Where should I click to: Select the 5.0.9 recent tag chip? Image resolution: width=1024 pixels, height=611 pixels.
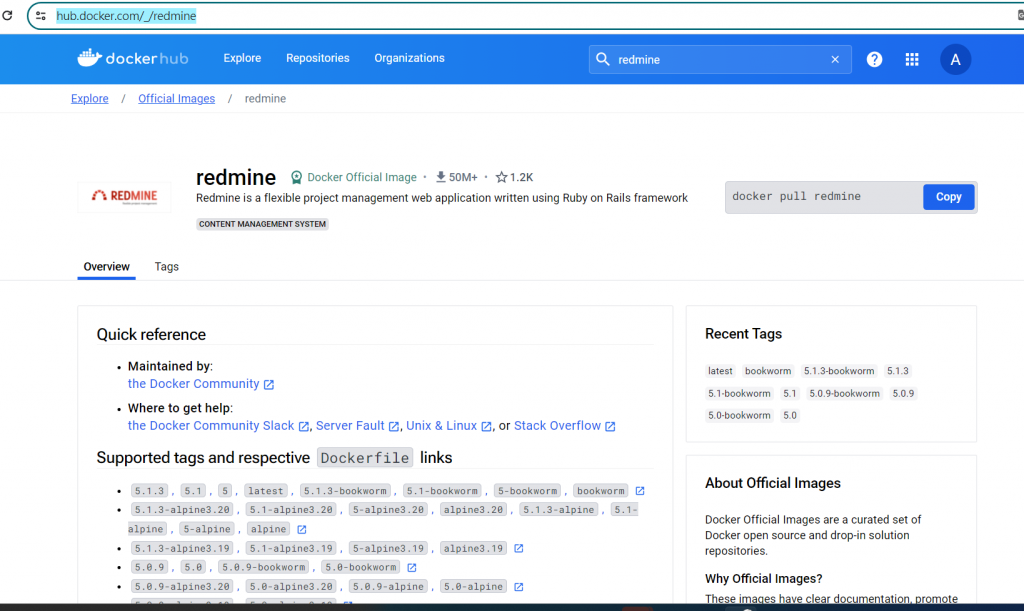(903, 394)
